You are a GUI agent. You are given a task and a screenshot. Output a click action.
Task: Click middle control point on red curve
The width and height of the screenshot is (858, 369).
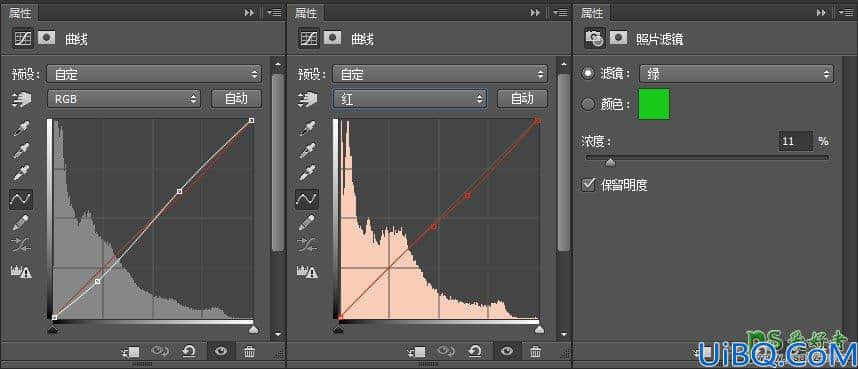click(x=434, y=226)
